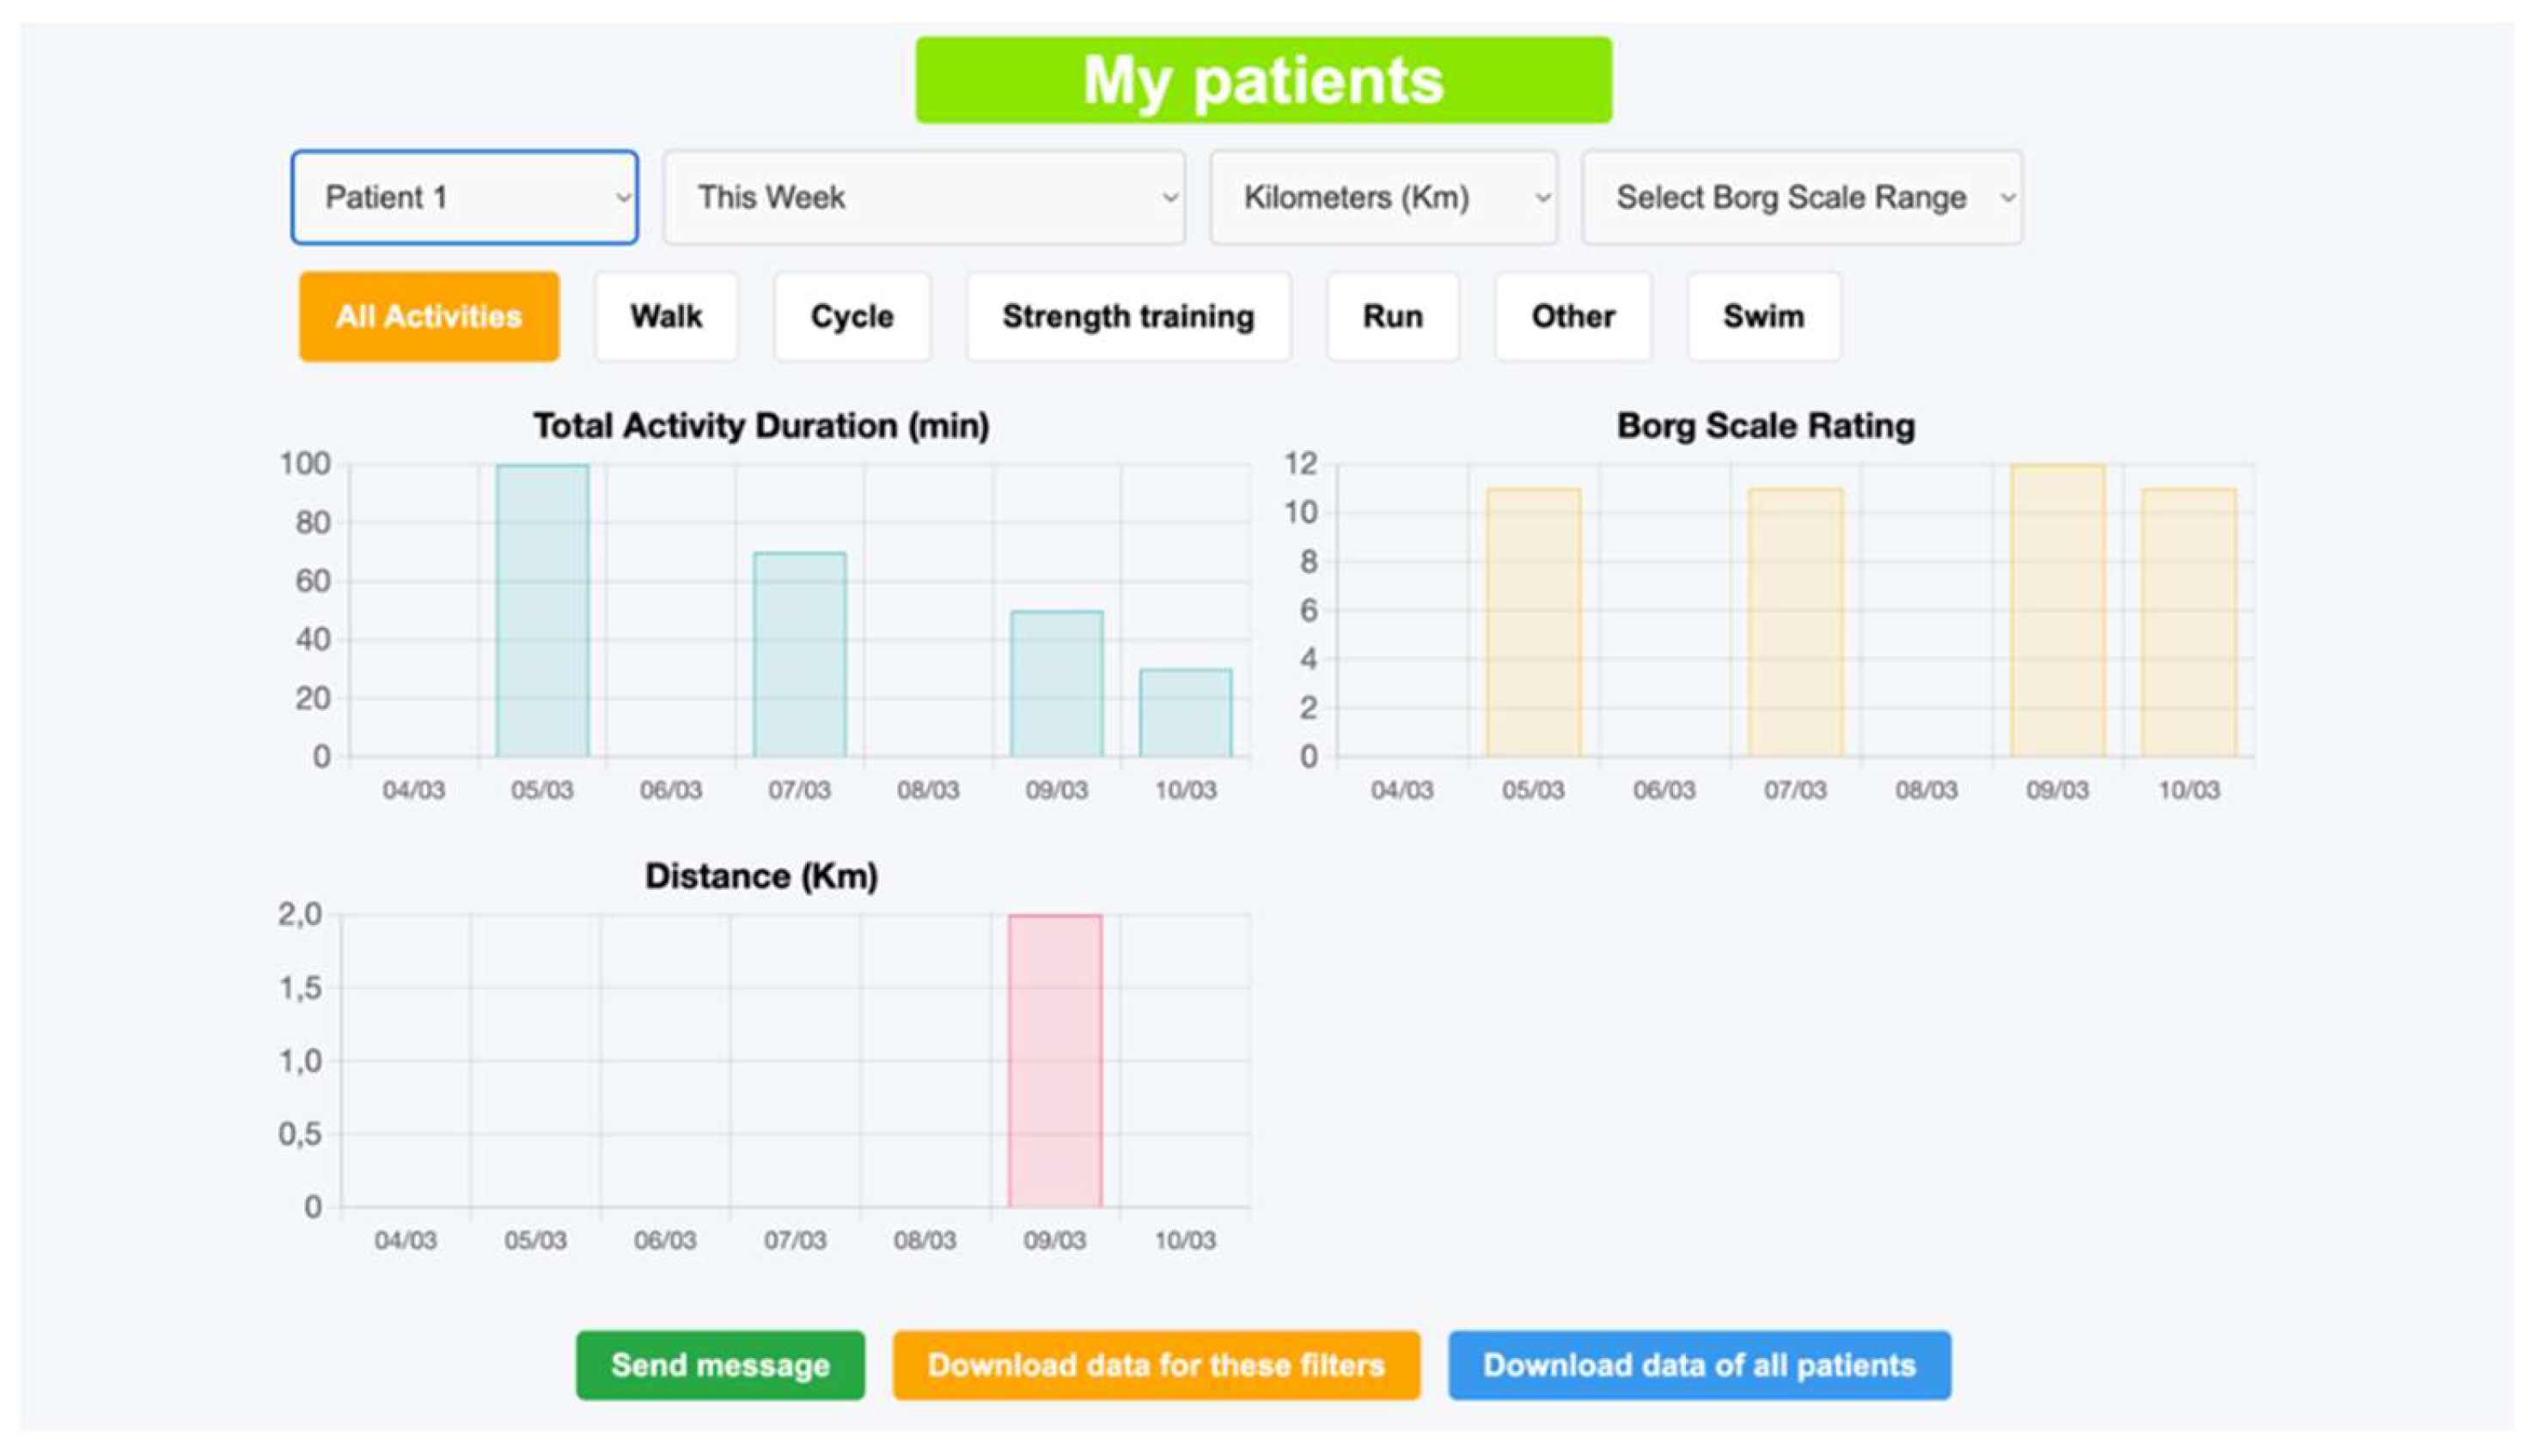Screen dimensions: 2528x1456
Task: Click the My patients header banner
Action: [x=1263, y=80]
